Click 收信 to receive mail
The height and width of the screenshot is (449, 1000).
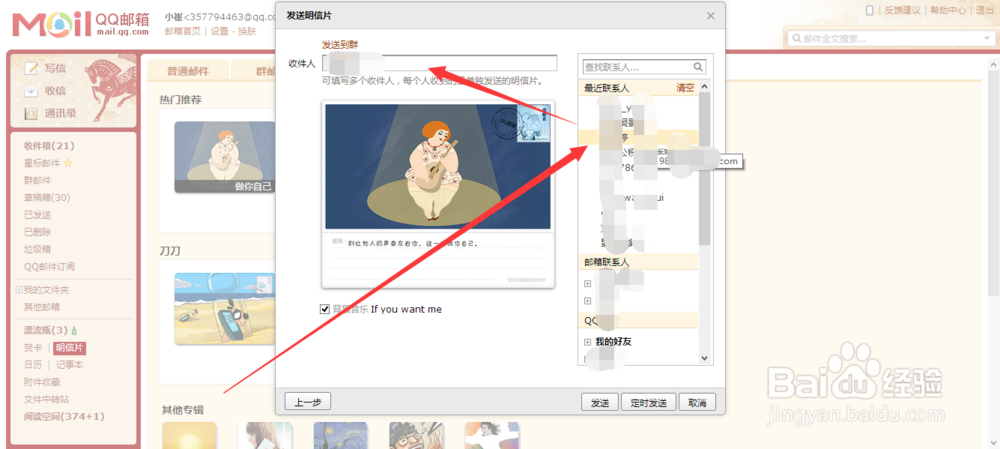[x=55, y=91]
